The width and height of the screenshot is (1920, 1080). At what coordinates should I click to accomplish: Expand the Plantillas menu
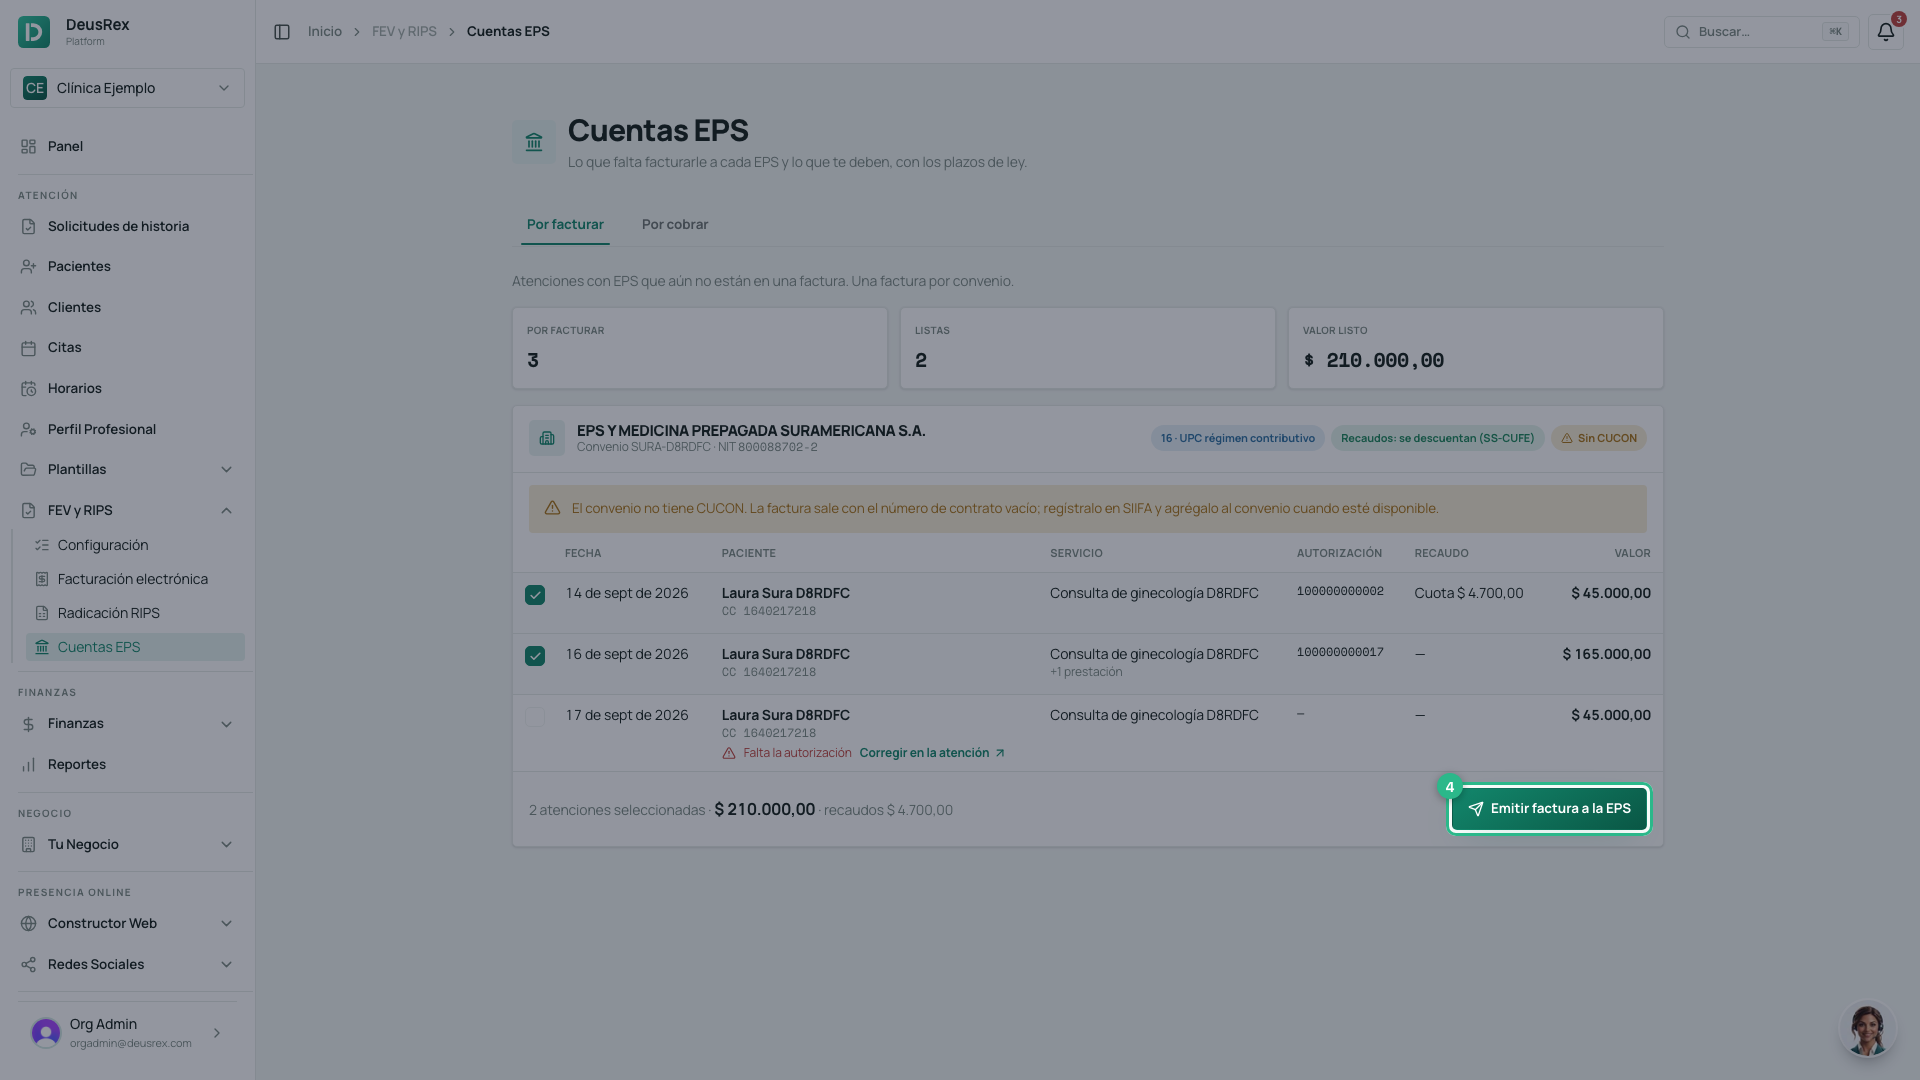coord(127,469)
